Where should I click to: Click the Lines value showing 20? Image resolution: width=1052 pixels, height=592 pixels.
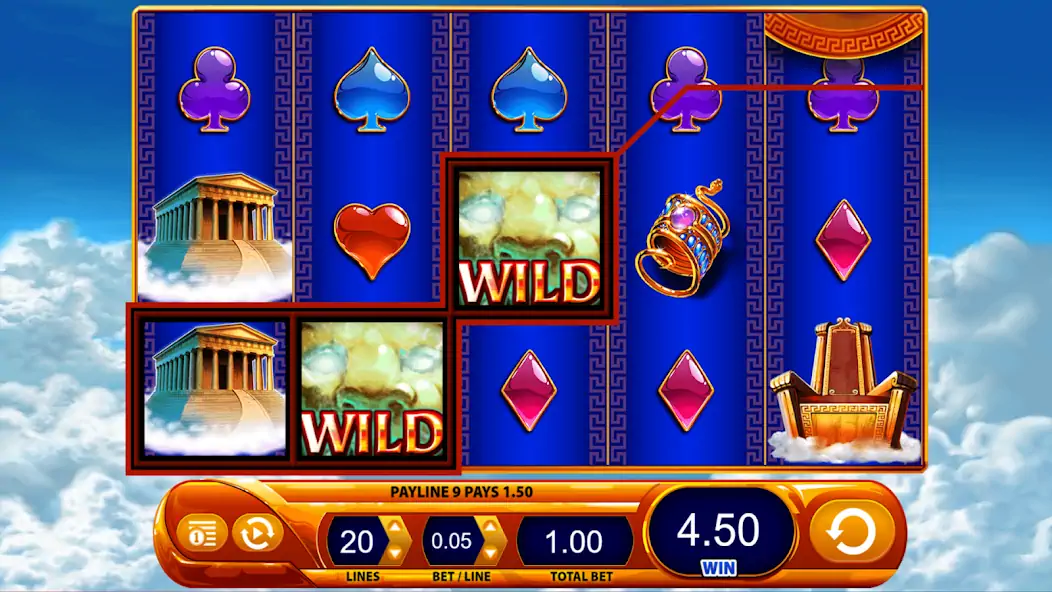click(356, 542)
